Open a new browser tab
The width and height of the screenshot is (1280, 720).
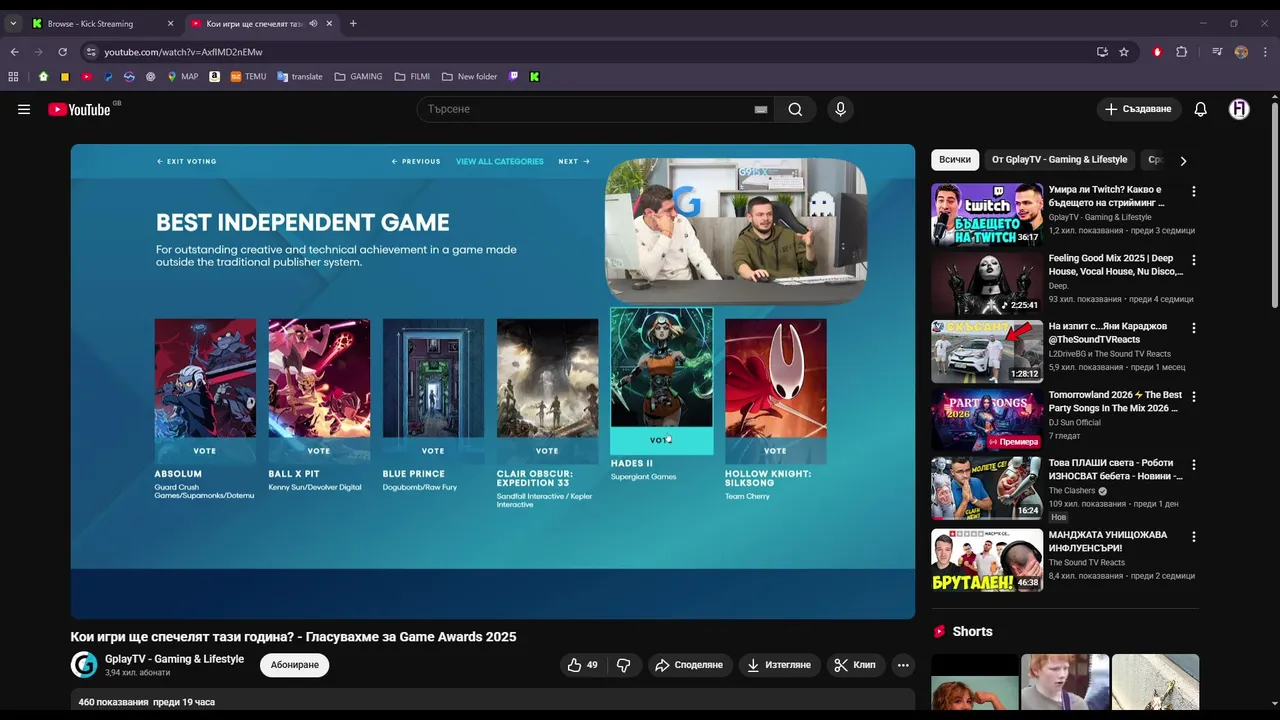point(353,23)
